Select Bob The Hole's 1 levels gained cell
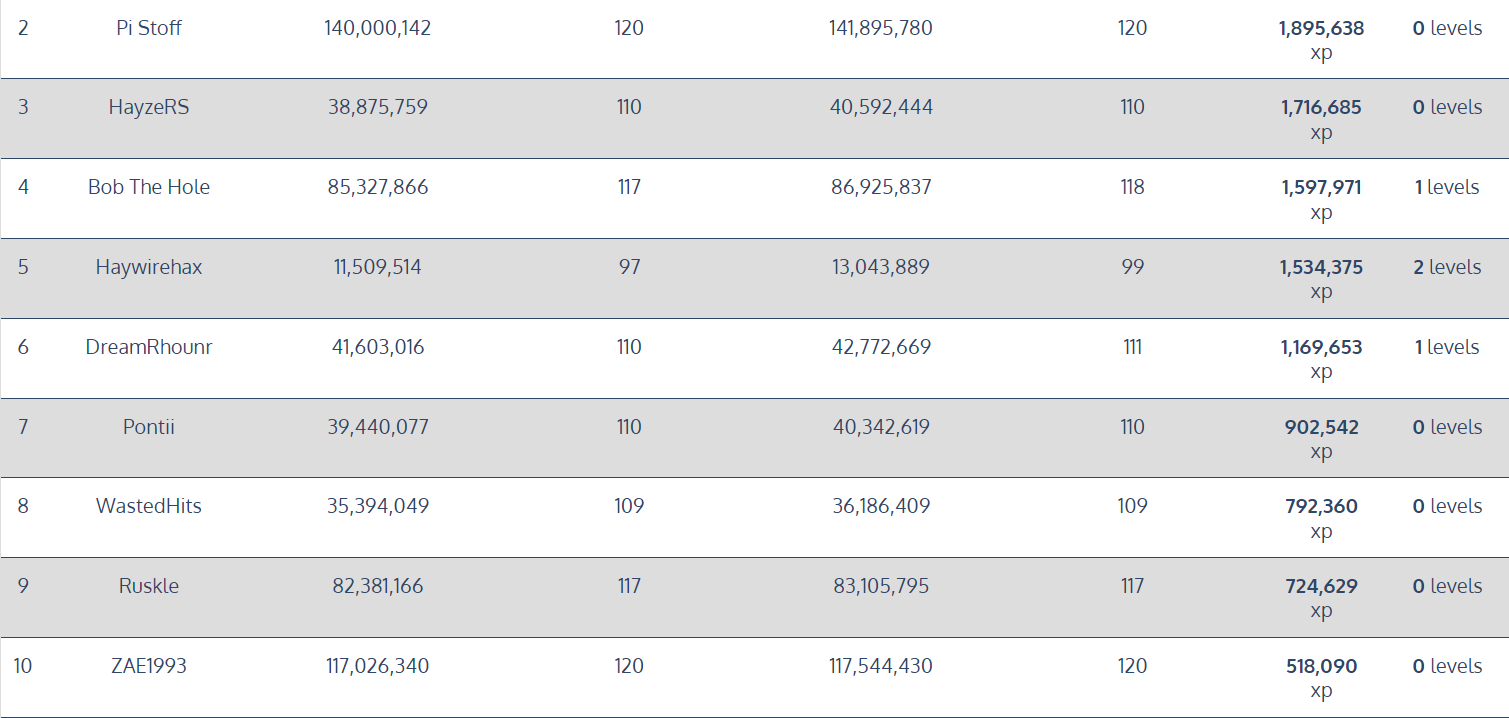 coord(1447,187)
